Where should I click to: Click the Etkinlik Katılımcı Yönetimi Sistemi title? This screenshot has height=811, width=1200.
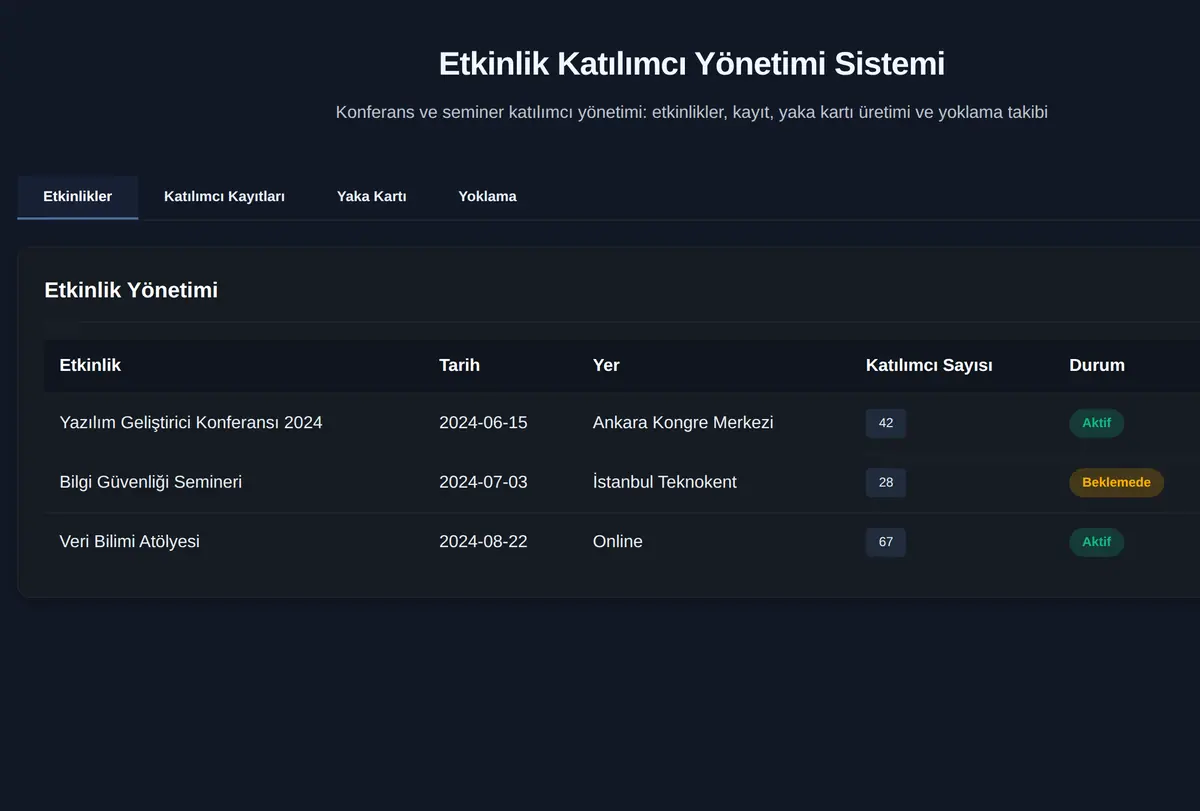[692, 64]
